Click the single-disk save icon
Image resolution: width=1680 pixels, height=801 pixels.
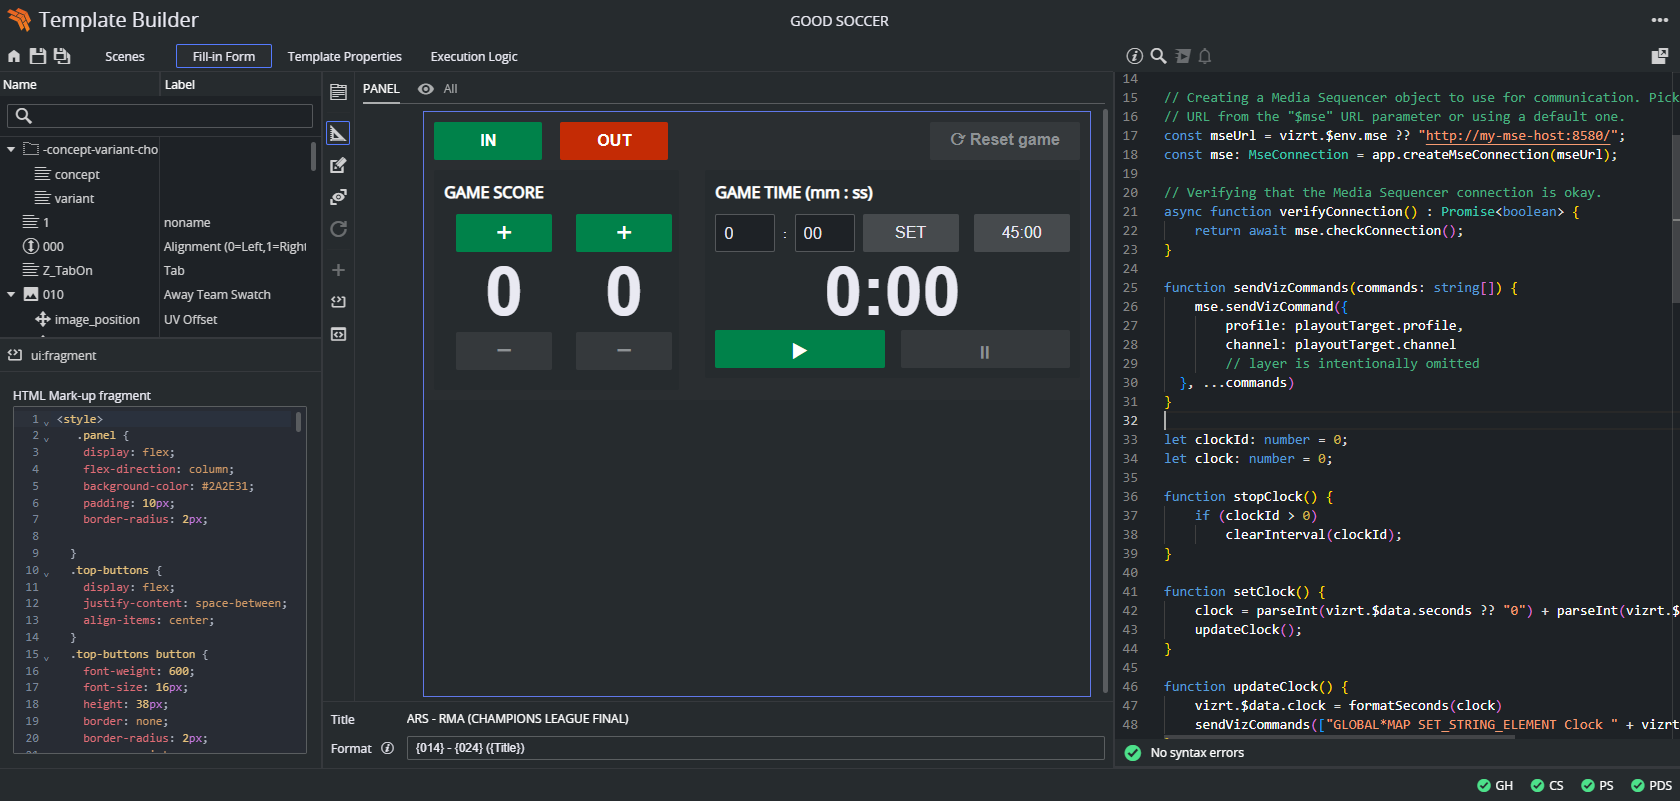[38, 56]
